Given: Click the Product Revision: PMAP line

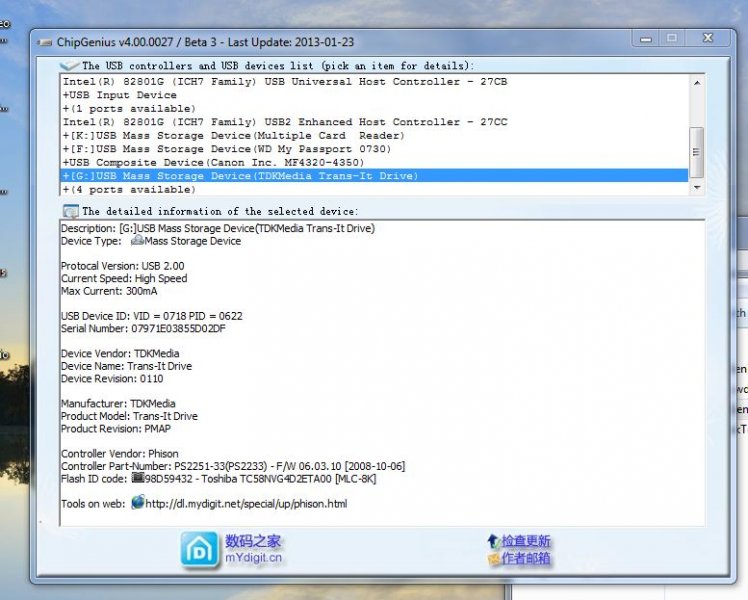Looking at the screenshot, I should pos(116,429).
